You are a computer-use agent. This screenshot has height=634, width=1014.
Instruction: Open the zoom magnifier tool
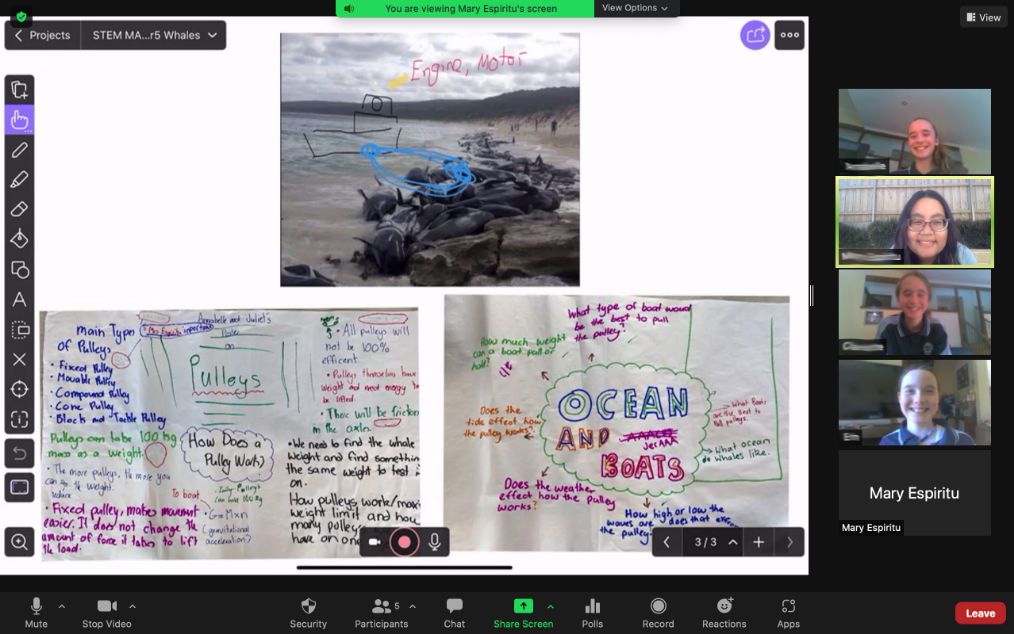click(x=19, y=542)
